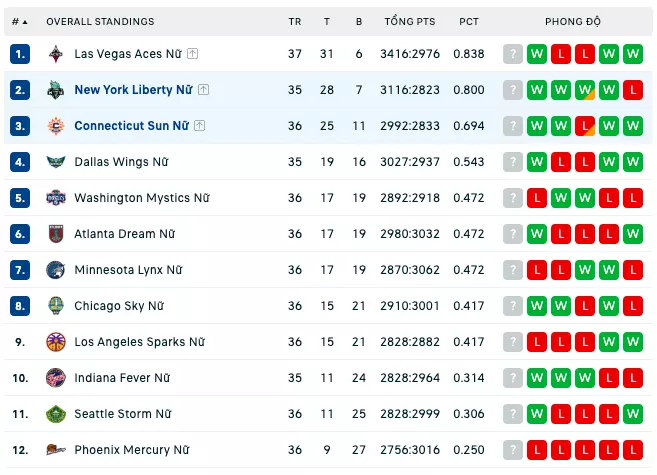Click the Washington Mystics team logo
Image resolution: width=657 pixels, height=475 pixels.
click(55, 198)
